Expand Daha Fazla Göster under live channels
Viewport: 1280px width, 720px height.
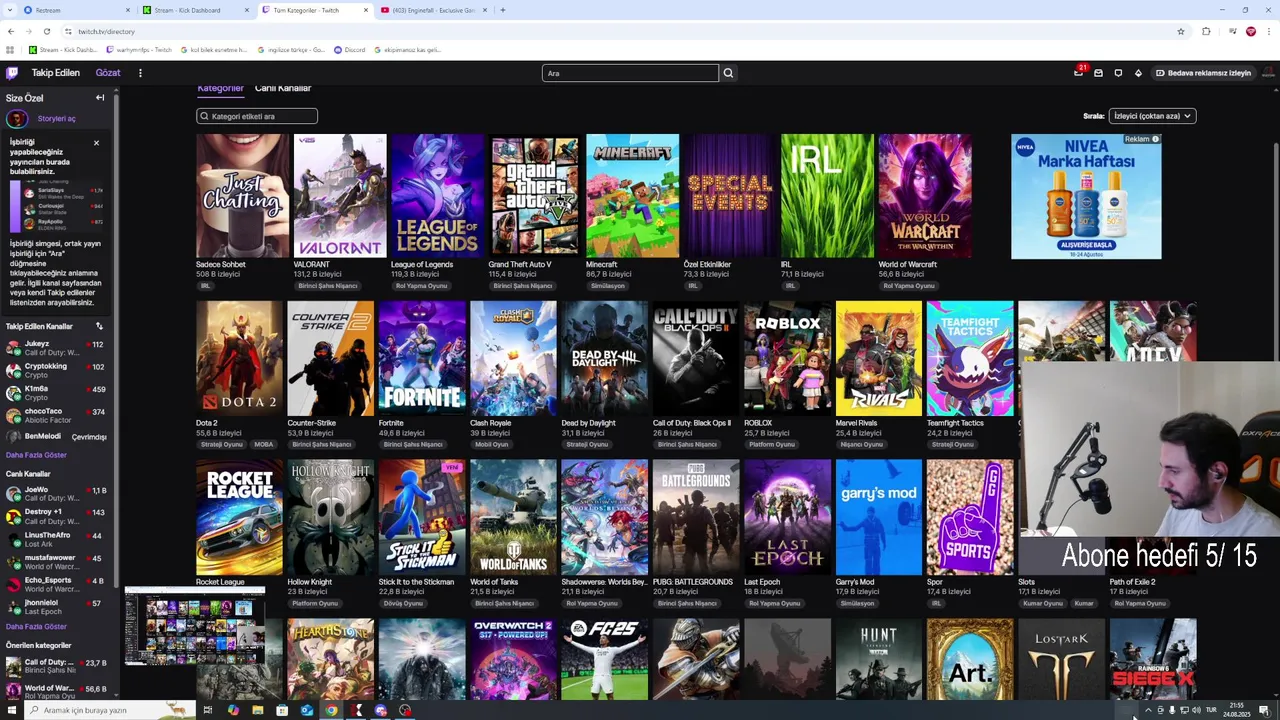click(x=36, y=626)
